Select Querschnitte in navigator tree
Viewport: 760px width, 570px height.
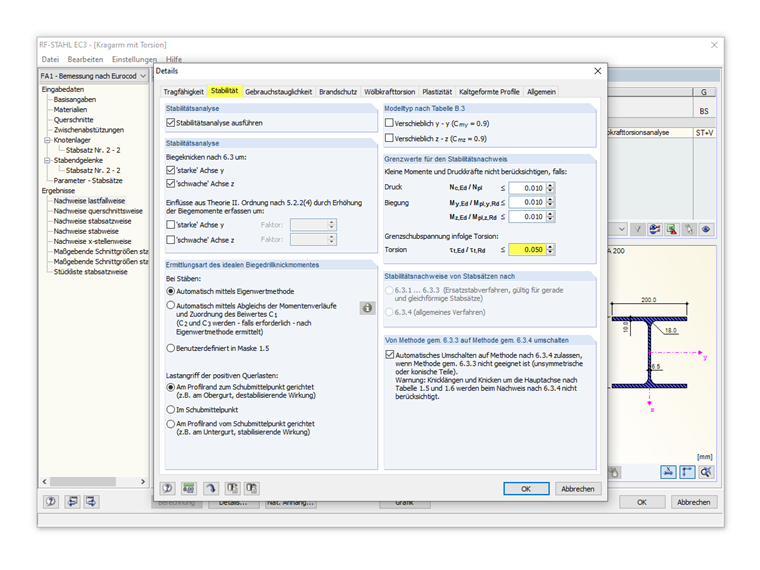(x=74, y=120)
